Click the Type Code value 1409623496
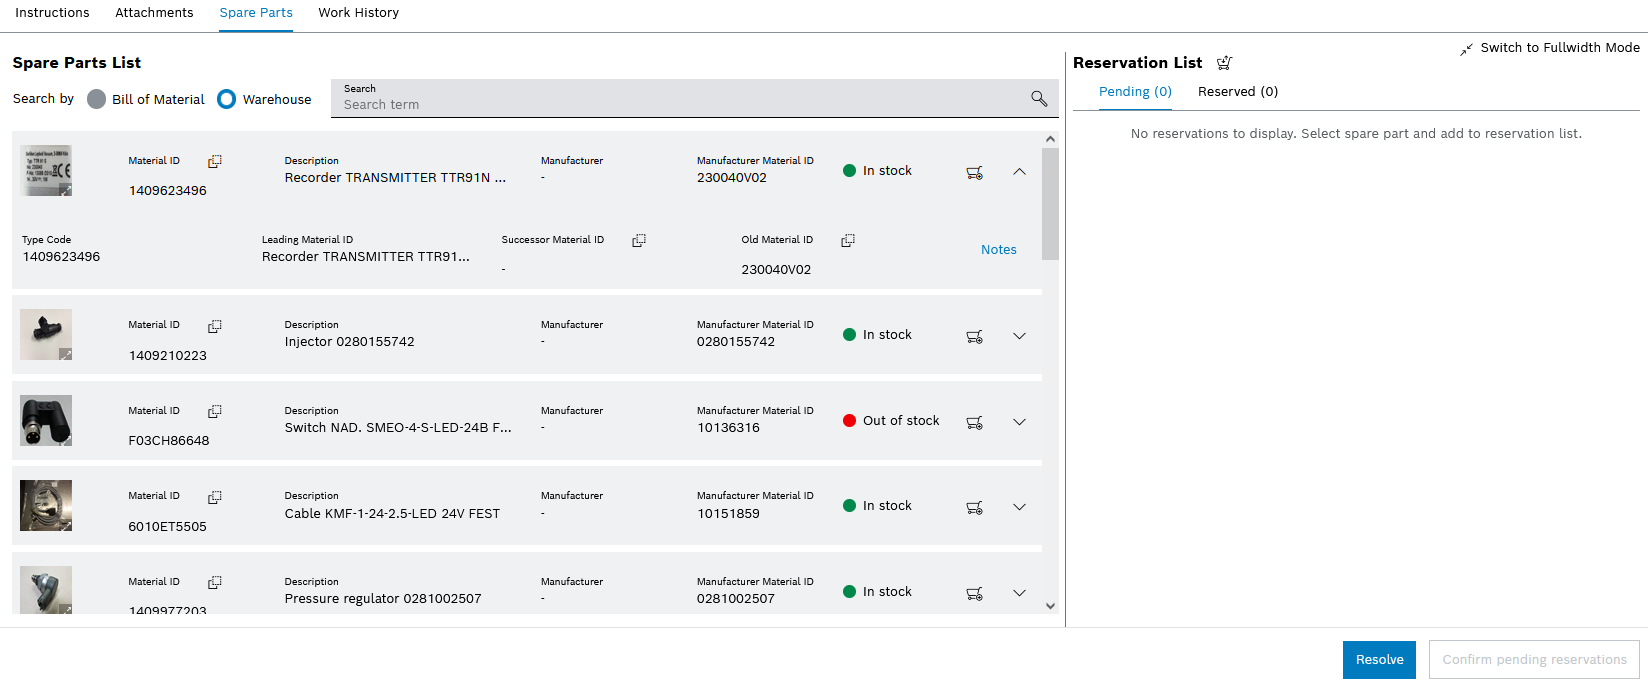 [61, 257]
